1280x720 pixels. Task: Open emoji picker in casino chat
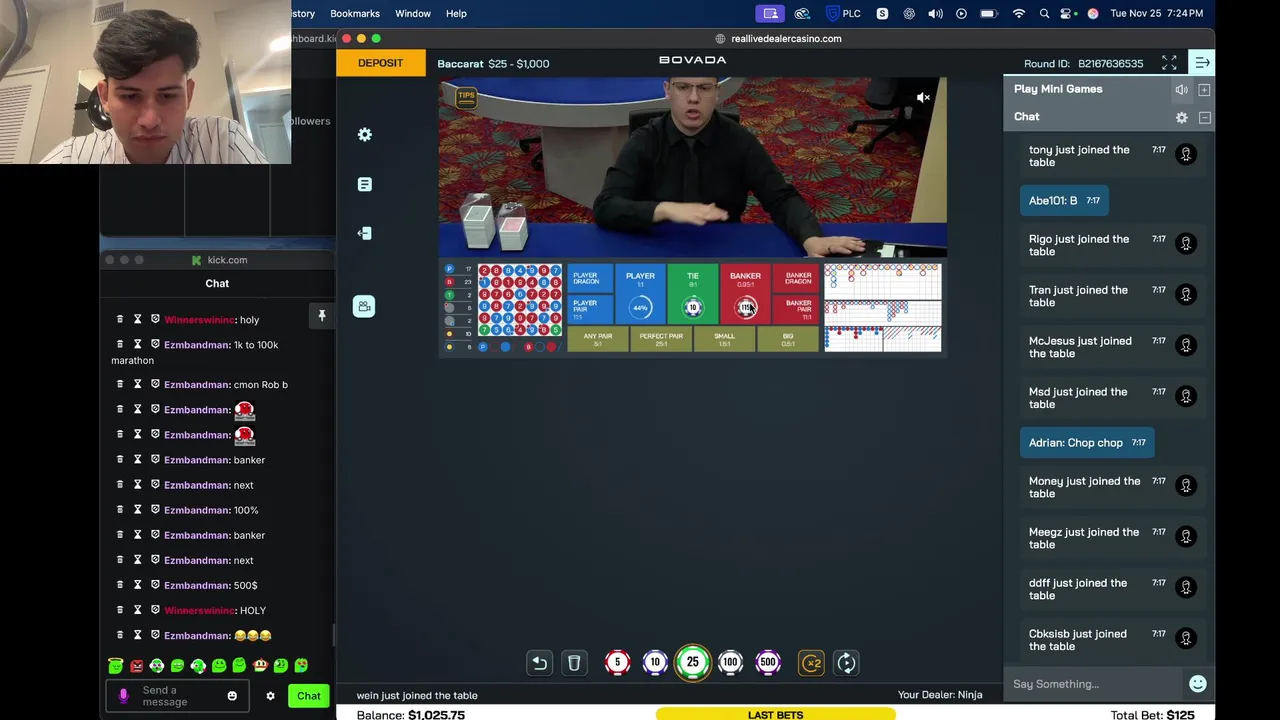click(x=1197, y=684)
